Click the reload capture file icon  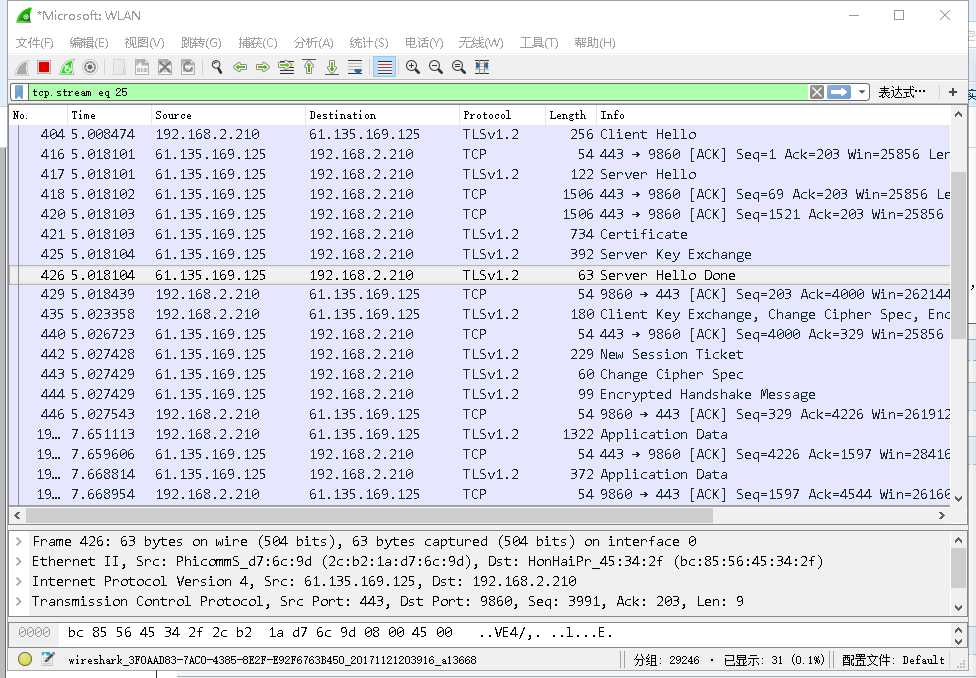[188, 67]
